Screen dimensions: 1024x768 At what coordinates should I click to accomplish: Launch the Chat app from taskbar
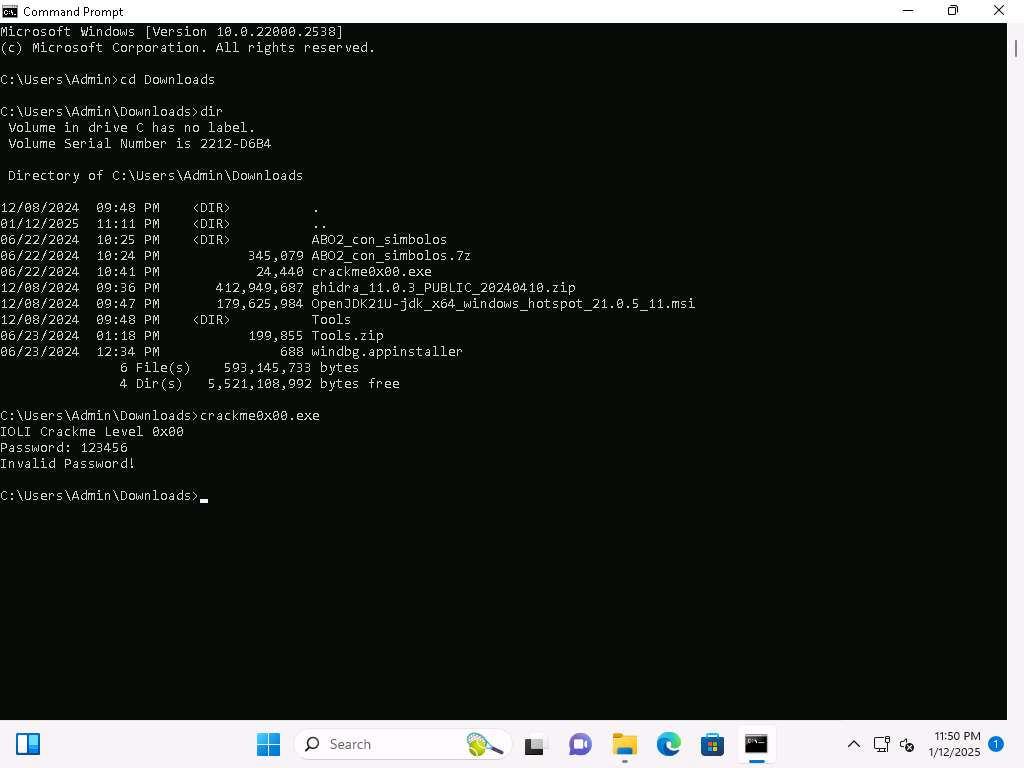tap(580, 744)
